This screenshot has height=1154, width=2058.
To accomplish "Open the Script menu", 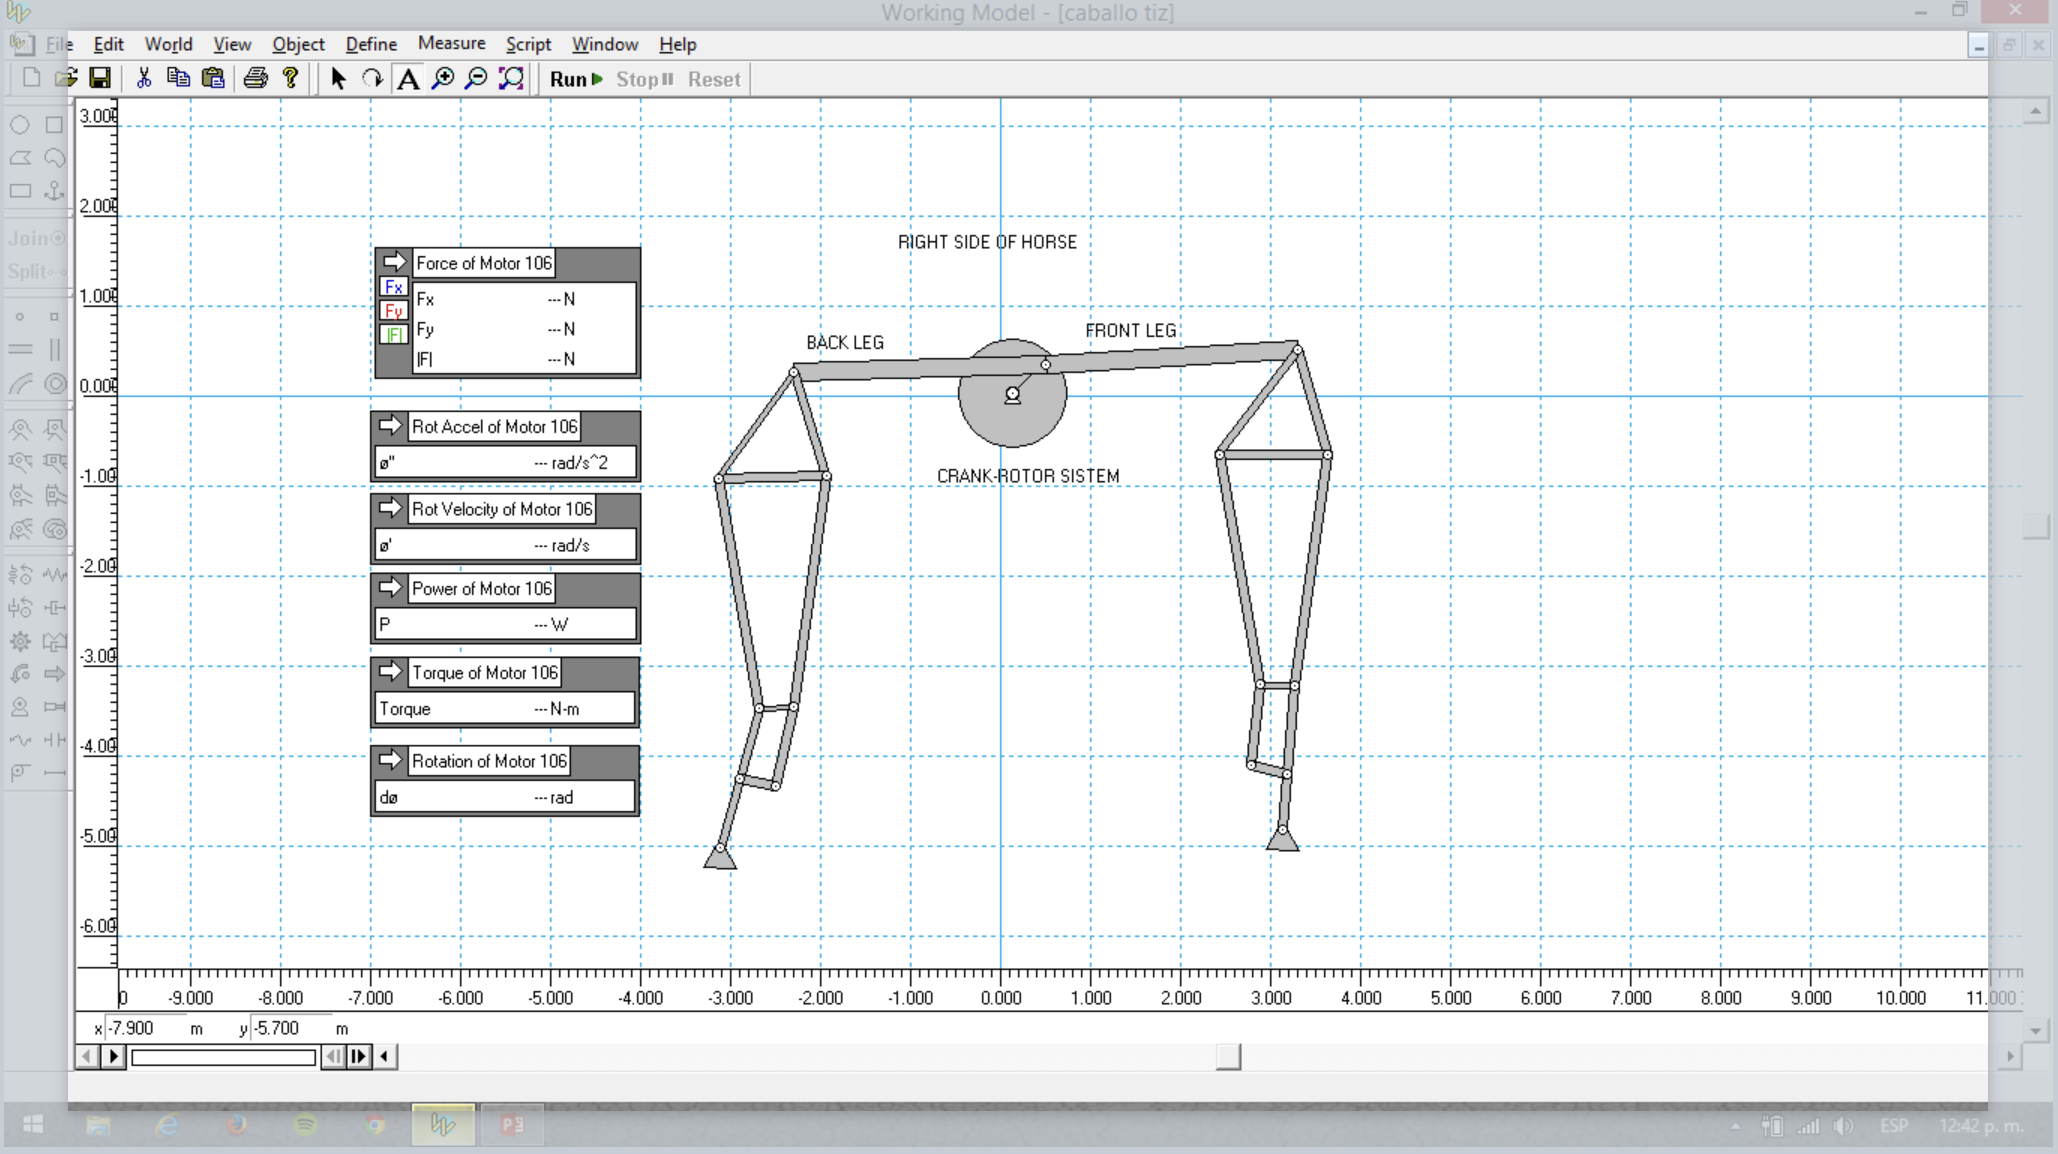I will pyautogui.click(x=528, y=44).
